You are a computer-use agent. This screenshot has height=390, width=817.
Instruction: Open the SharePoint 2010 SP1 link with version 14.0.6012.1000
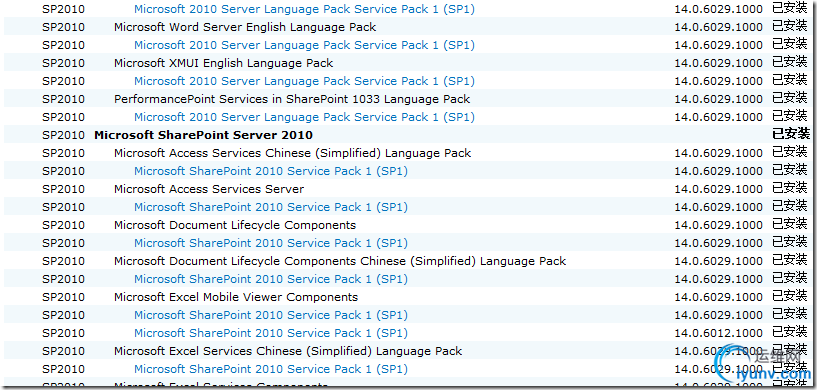click(x=271, y=333)
